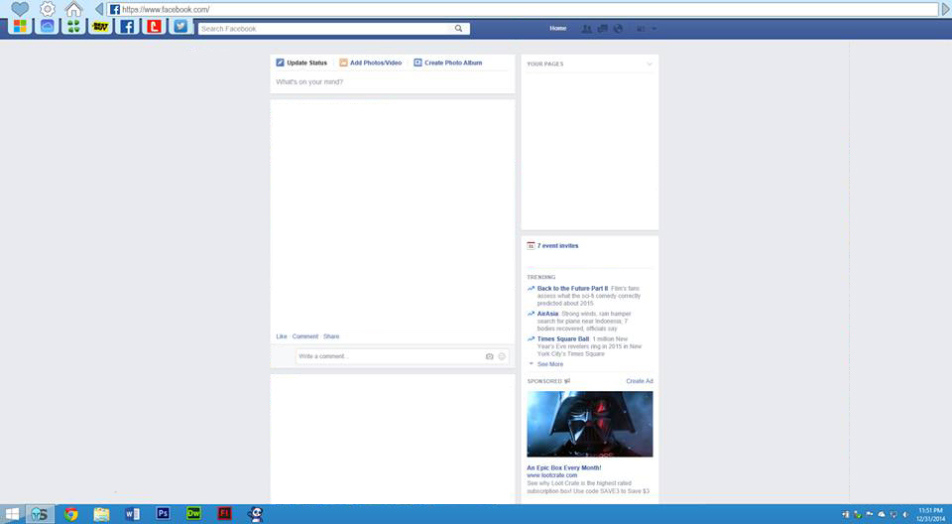This screenshot has height=524, width=952.
Task: Open browser settings gear icon
Action: click(47, 9)
